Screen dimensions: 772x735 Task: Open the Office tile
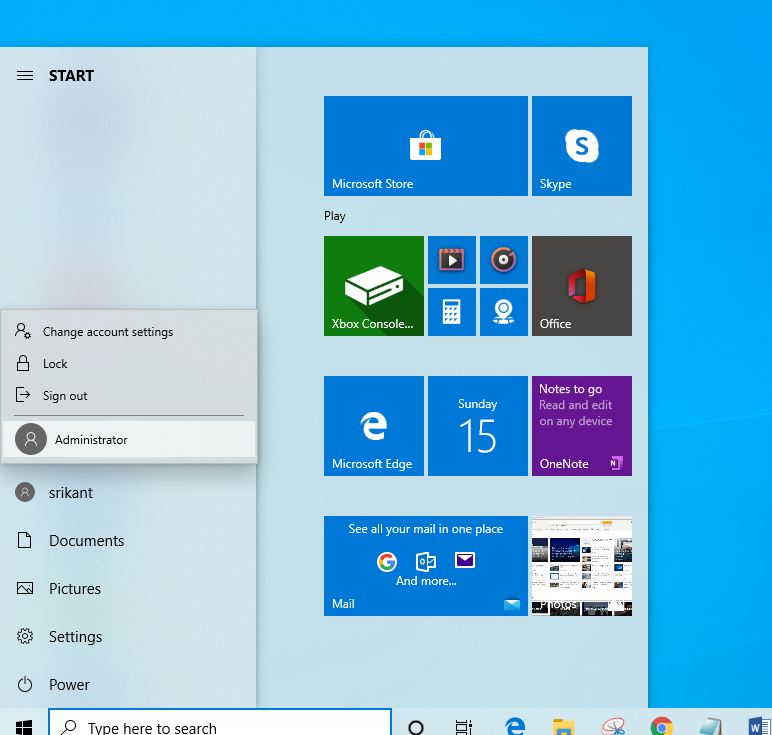pyautogui.click(x=581, y=286)
